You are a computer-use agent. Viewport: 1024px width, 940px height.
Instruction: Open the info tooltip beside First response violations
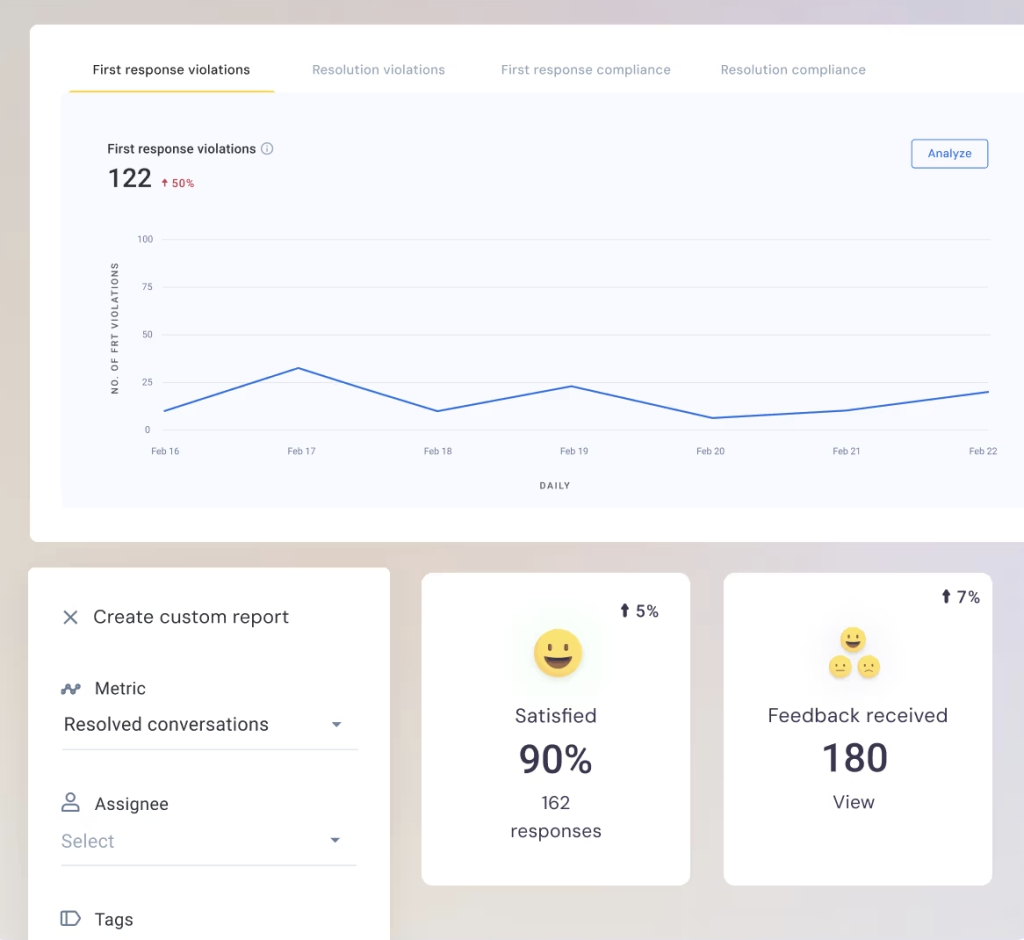point(266,148)
